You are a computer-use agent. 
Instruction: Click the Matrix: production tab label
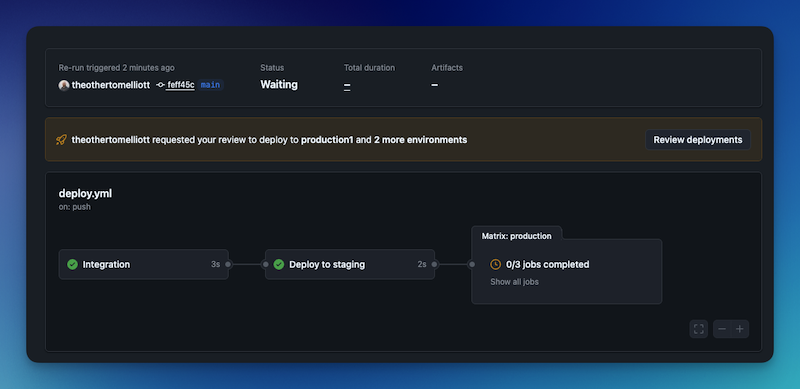point(516,236)
